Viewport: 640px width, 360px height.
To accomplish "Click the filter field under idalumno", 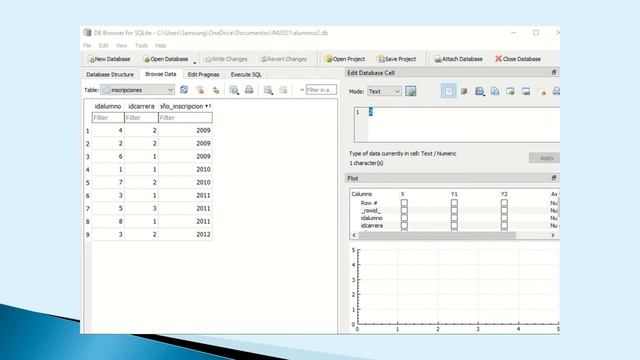I will click(x=108, y=118).
